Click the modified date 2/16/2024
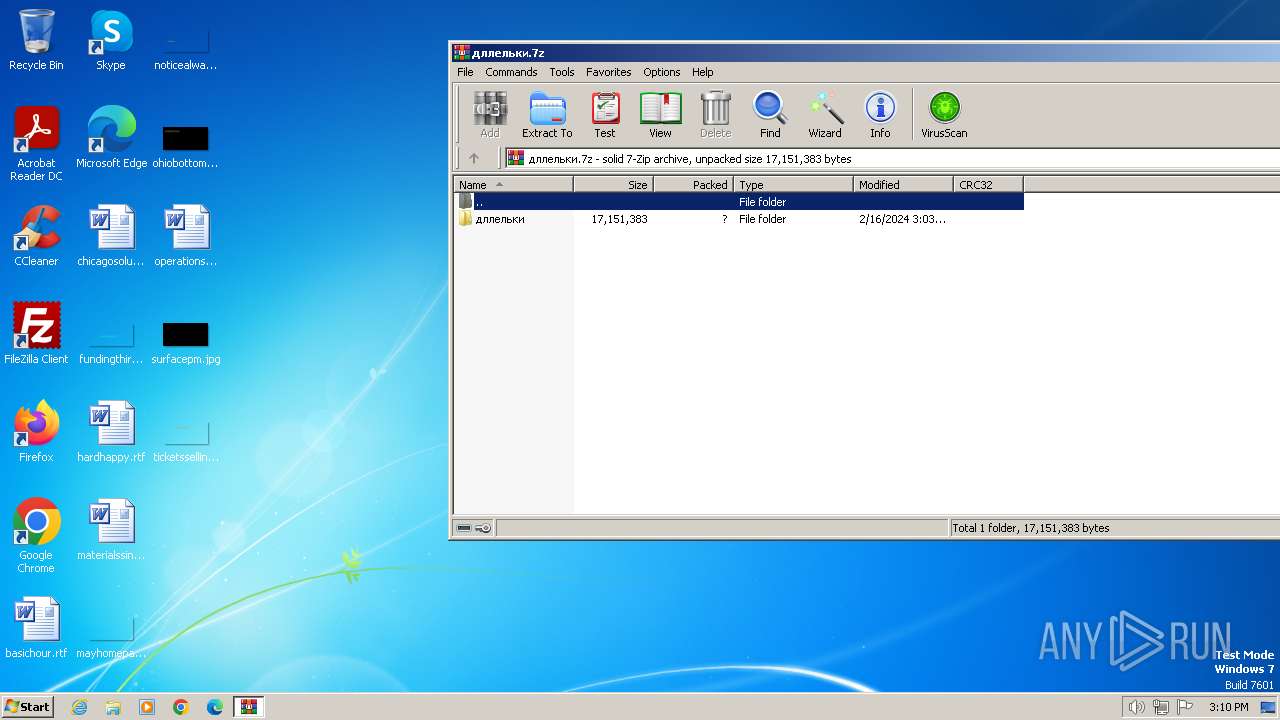1280x720 pixels. point(902,218)
